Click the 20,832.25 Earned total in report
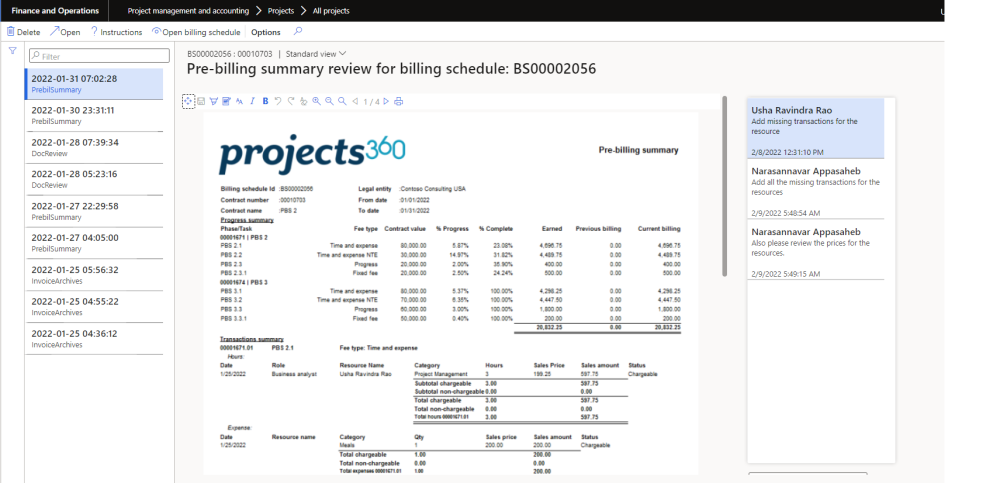The image size is (1000, 483). pyautogui.click(x=549, y=327)
